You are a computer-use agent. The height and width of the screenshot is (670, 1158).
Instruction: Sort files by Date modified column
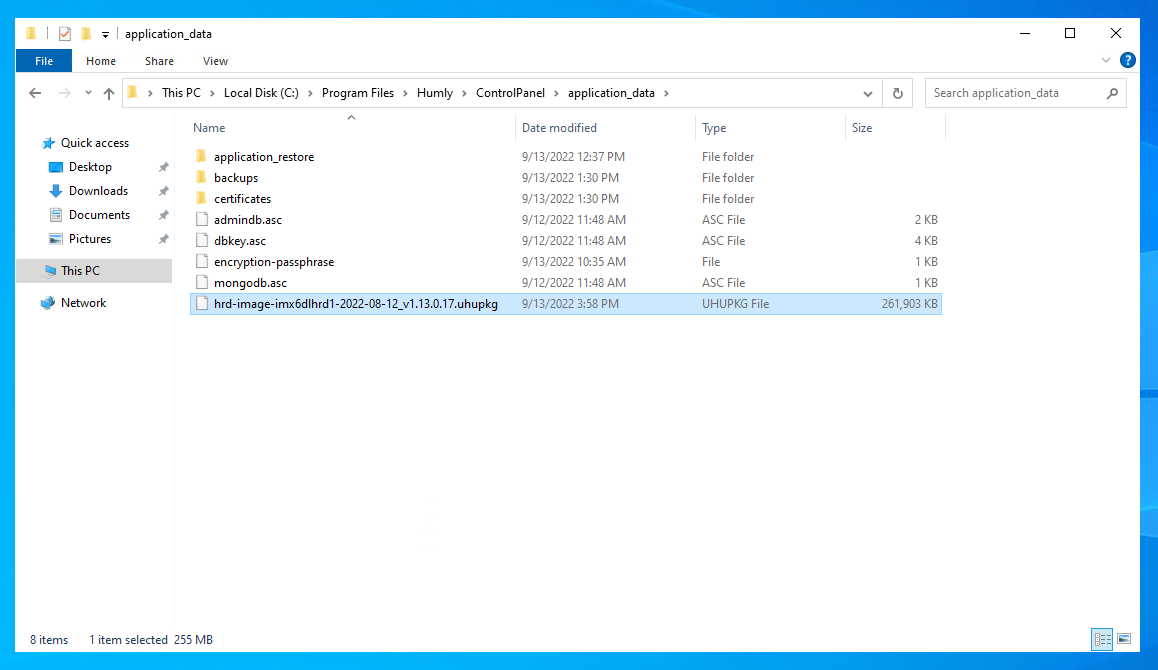(x=559, y=128)
